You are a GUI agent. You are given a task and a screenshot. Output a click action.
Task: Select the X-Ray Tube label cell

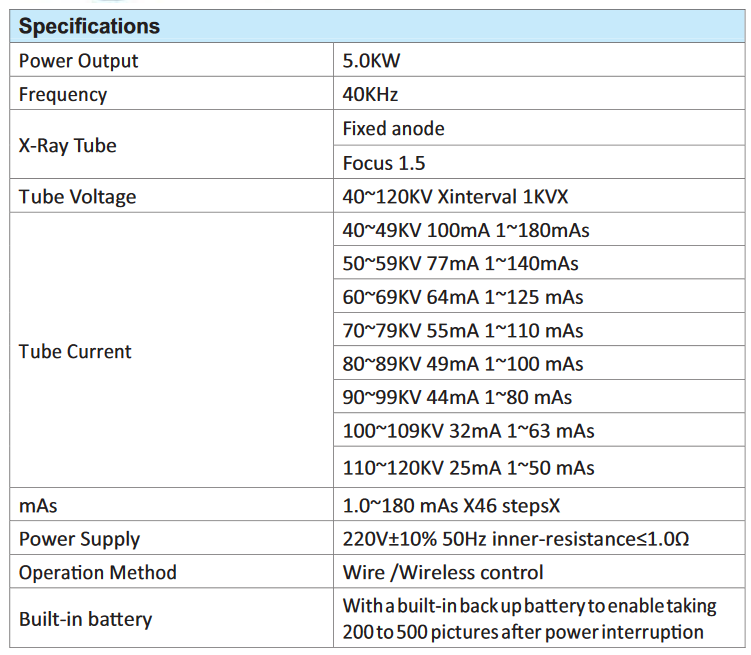click(x=68, y=145)
